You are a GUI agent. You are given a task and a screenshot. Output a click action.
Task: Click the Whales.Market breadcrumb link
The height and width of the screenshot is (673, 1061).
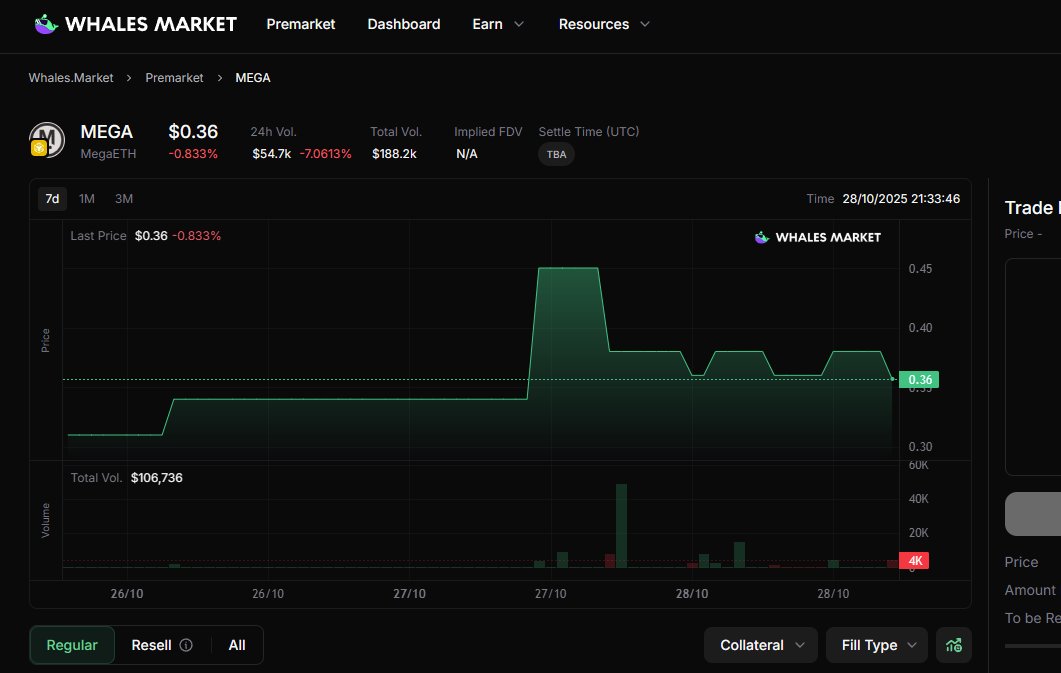(x=71, y=78)
